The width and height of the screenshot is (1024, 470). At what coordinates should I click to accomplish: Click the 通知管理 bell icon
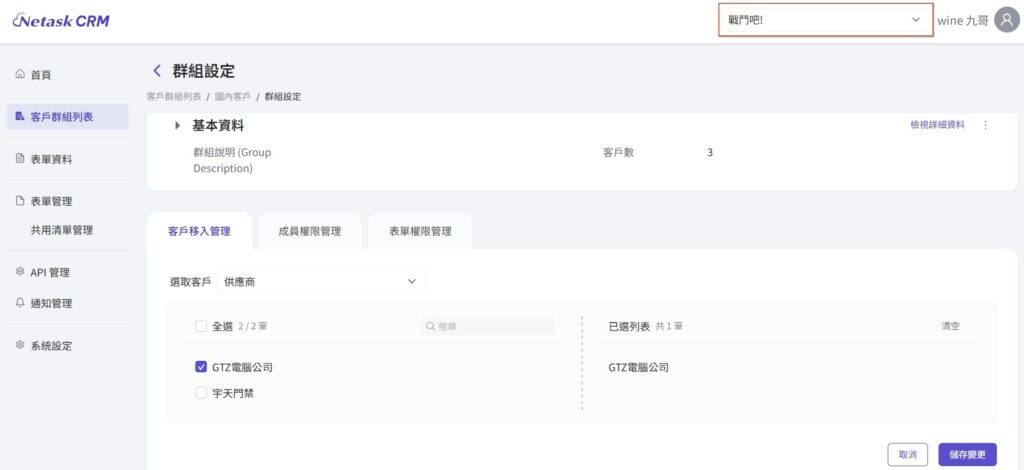(20, 303)
